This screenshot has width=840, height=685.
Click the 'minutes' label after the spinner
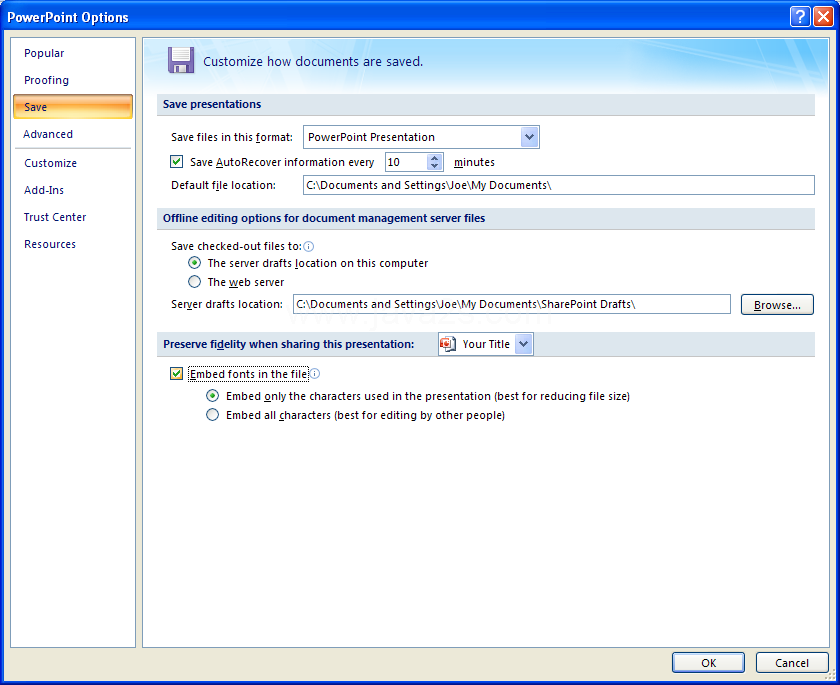click(x=474, y=162)
